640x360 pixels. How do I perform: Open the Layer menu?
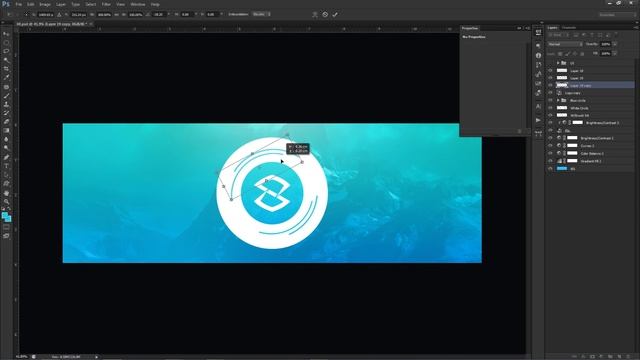click(61, 4)
